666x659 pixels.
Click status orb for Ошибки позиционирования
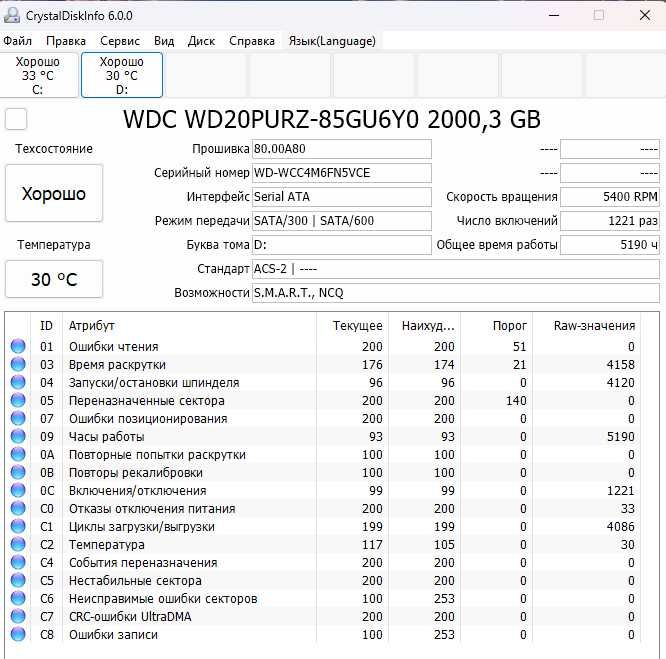coord(18,418)
